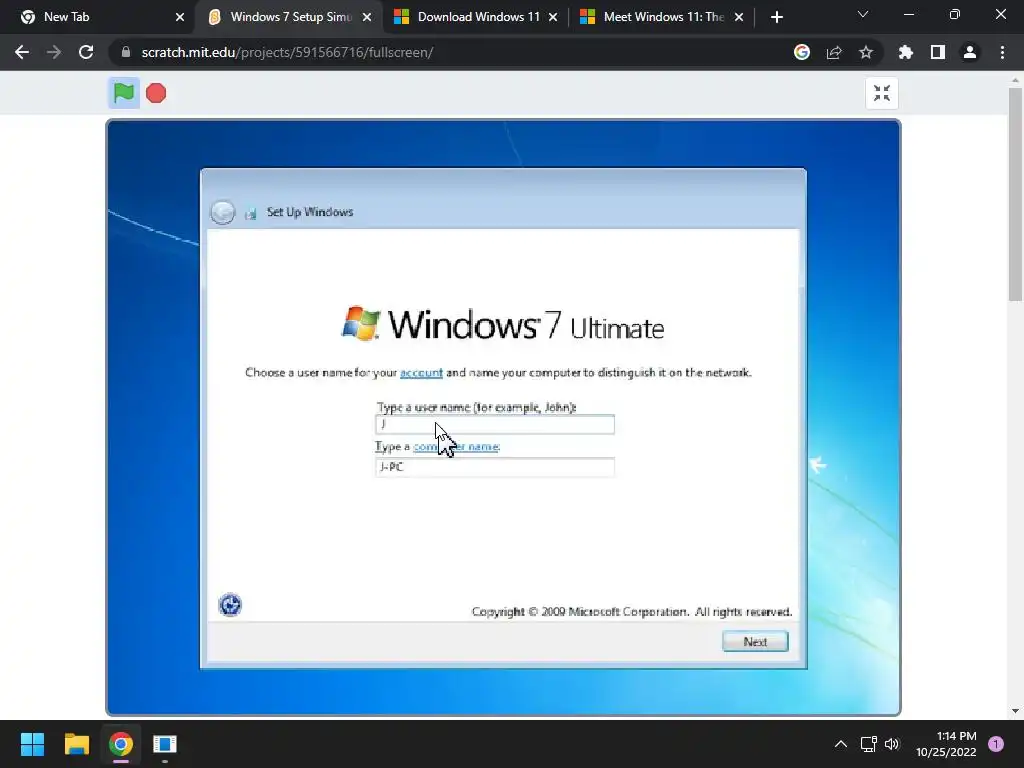Open tab search dropdown arrow
The height and width of the screenshot is (768, 1024).
pos(863,14)
